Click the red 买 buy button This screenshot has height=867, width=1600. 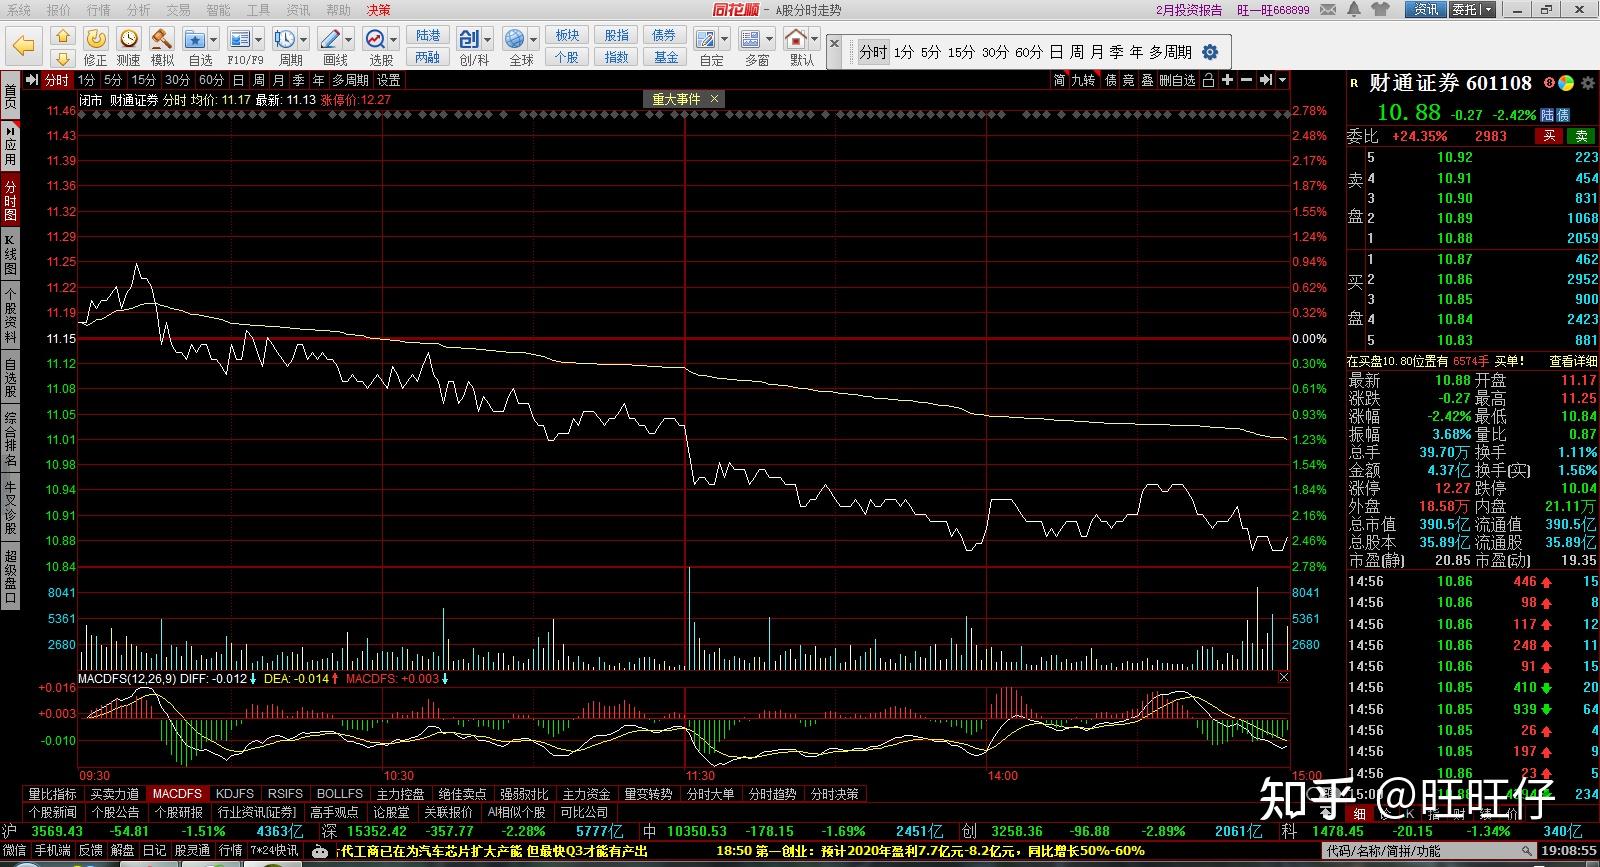(x=1549, y=136)
